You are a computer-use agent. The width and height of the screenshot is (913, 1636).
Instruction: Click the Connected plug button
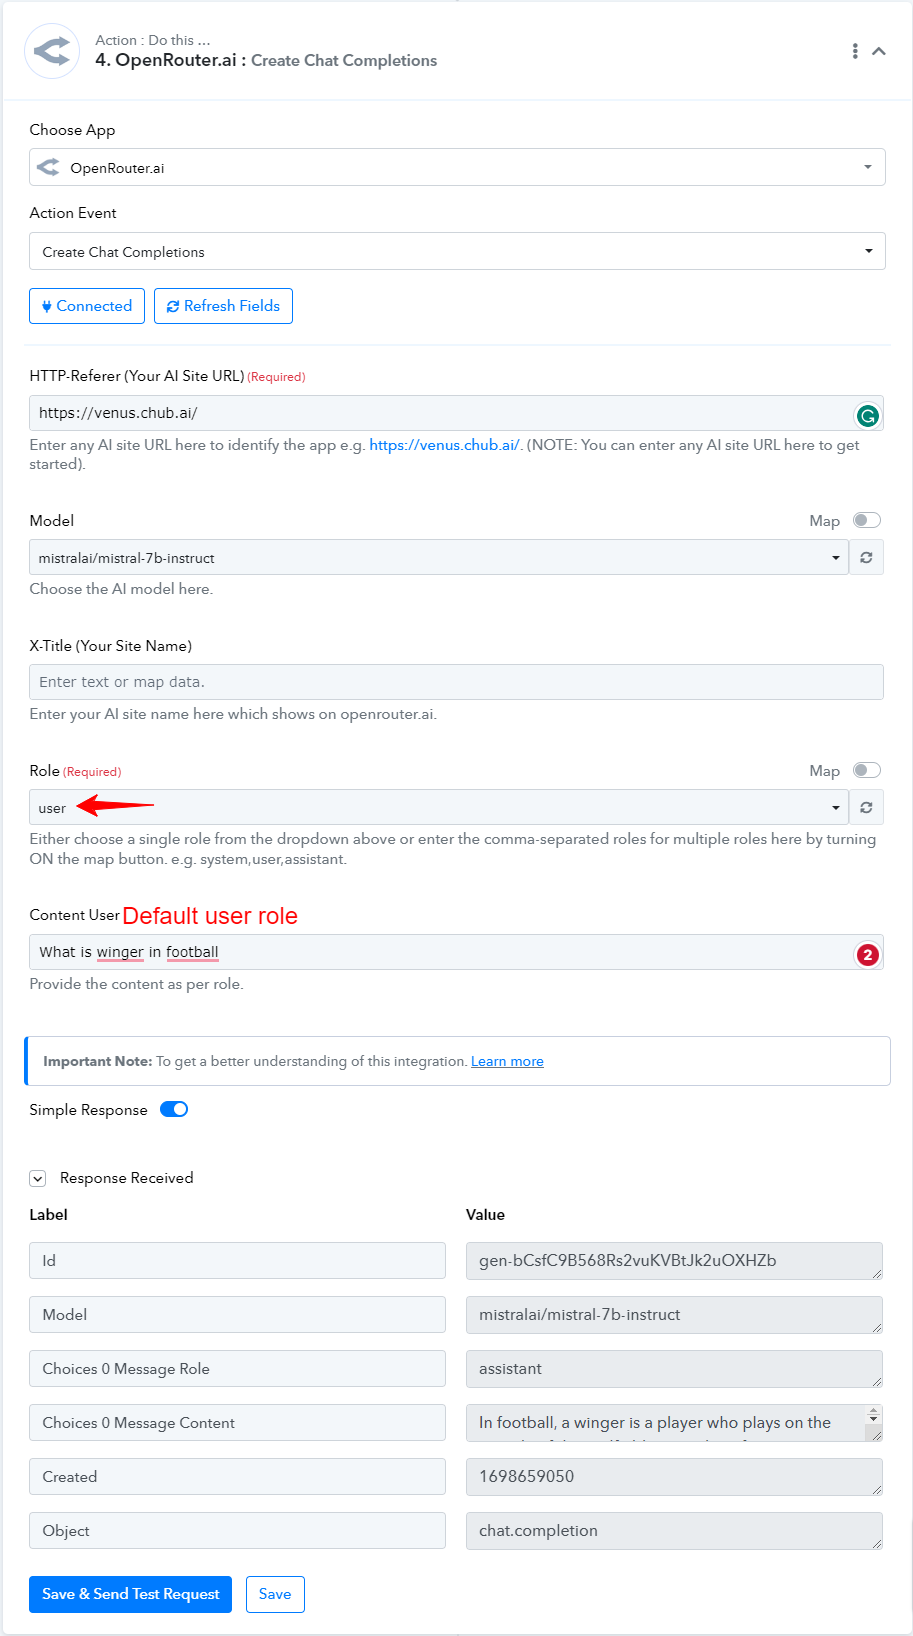pos(87,306)
